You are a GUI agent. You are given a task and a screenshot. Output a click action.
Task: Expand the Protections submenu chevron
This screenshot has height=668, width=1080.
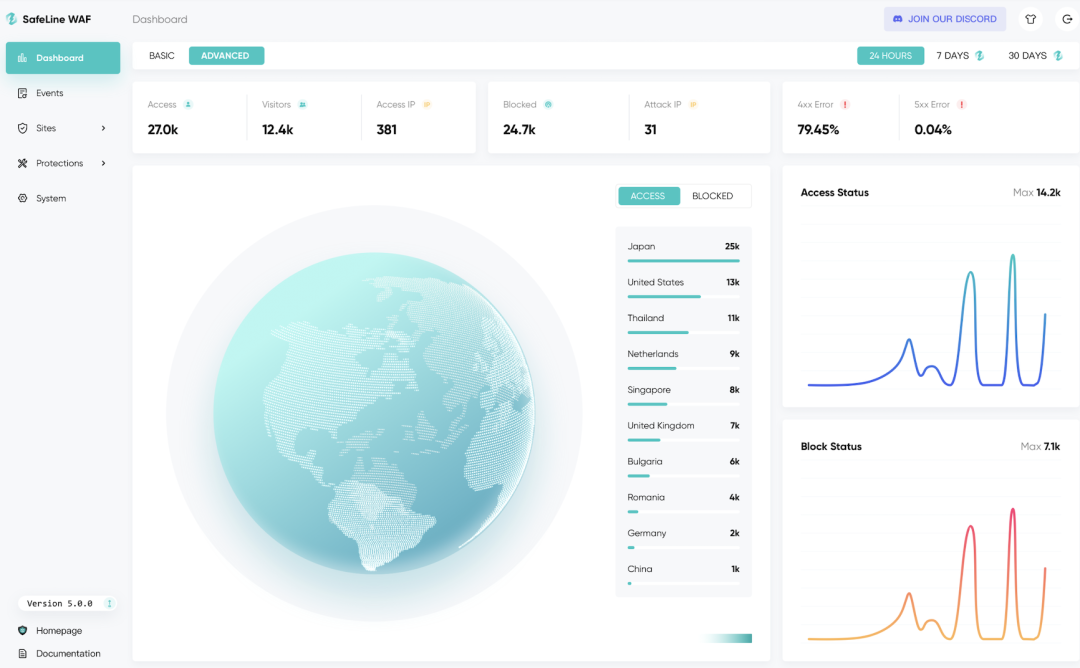(x=103, y=163)
